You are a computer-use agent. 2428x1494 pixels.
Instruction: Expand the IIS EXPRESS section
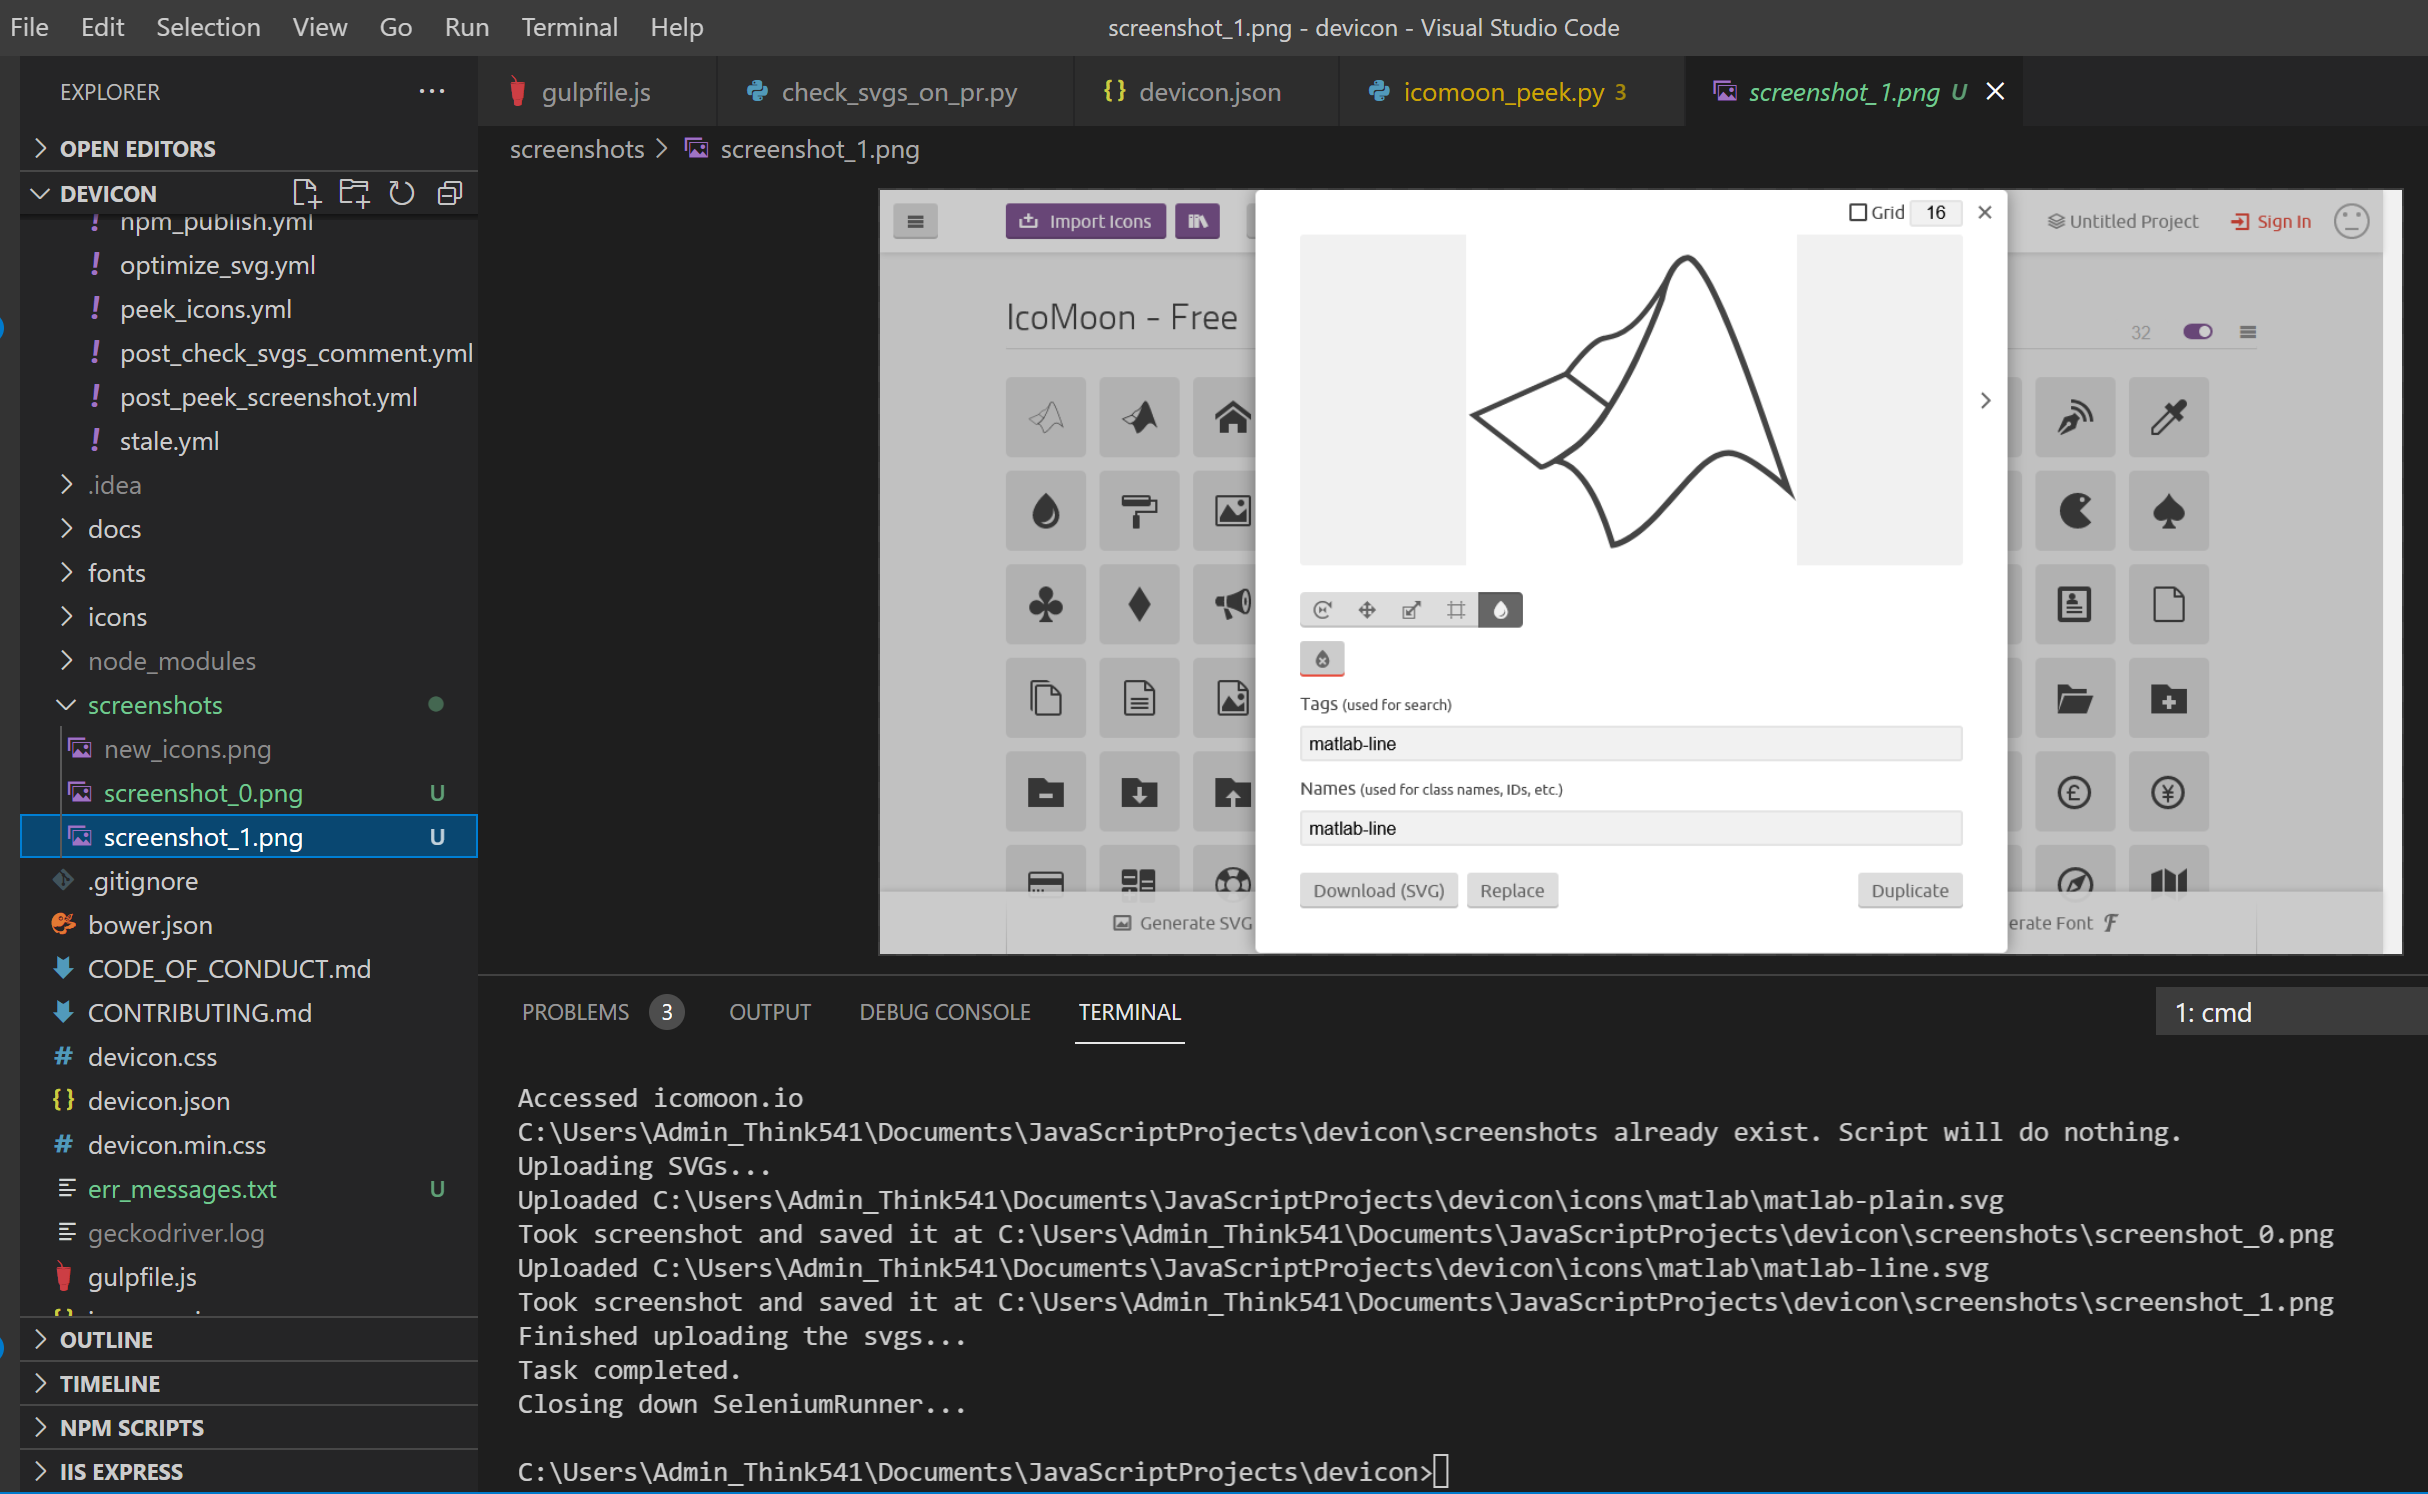click(249, 1472)
